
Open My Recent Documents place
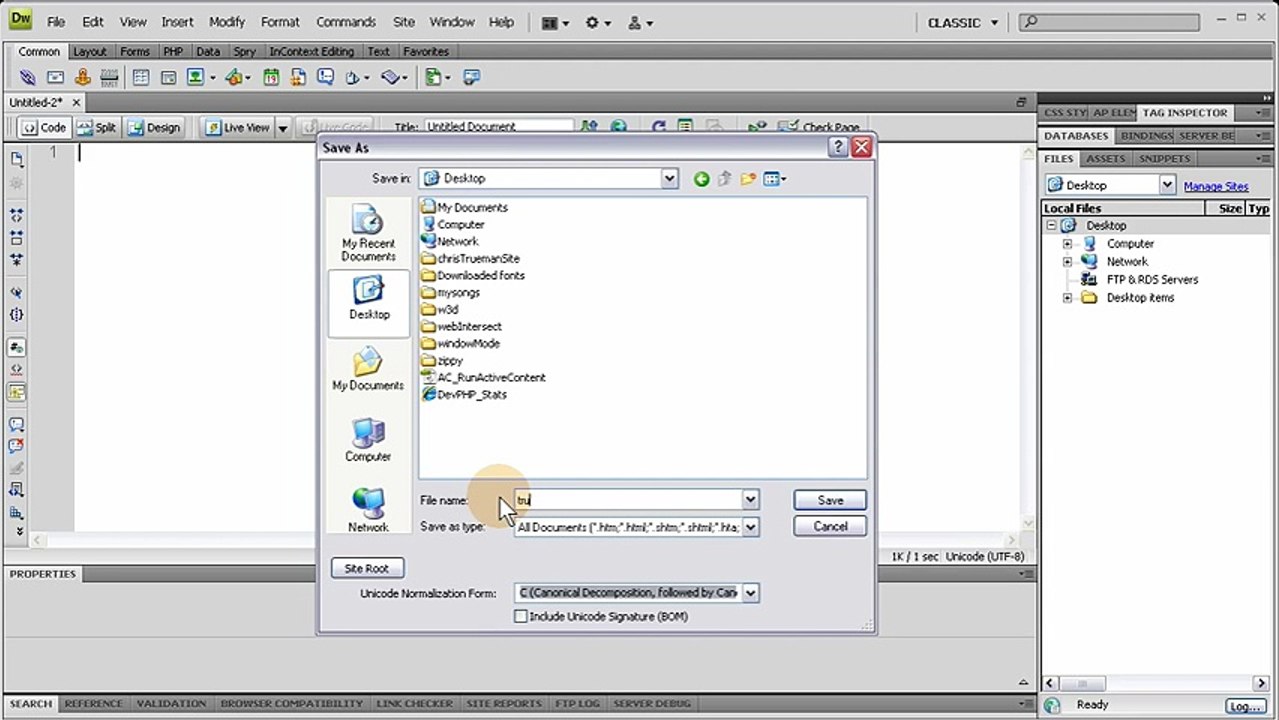coord(368,234)
